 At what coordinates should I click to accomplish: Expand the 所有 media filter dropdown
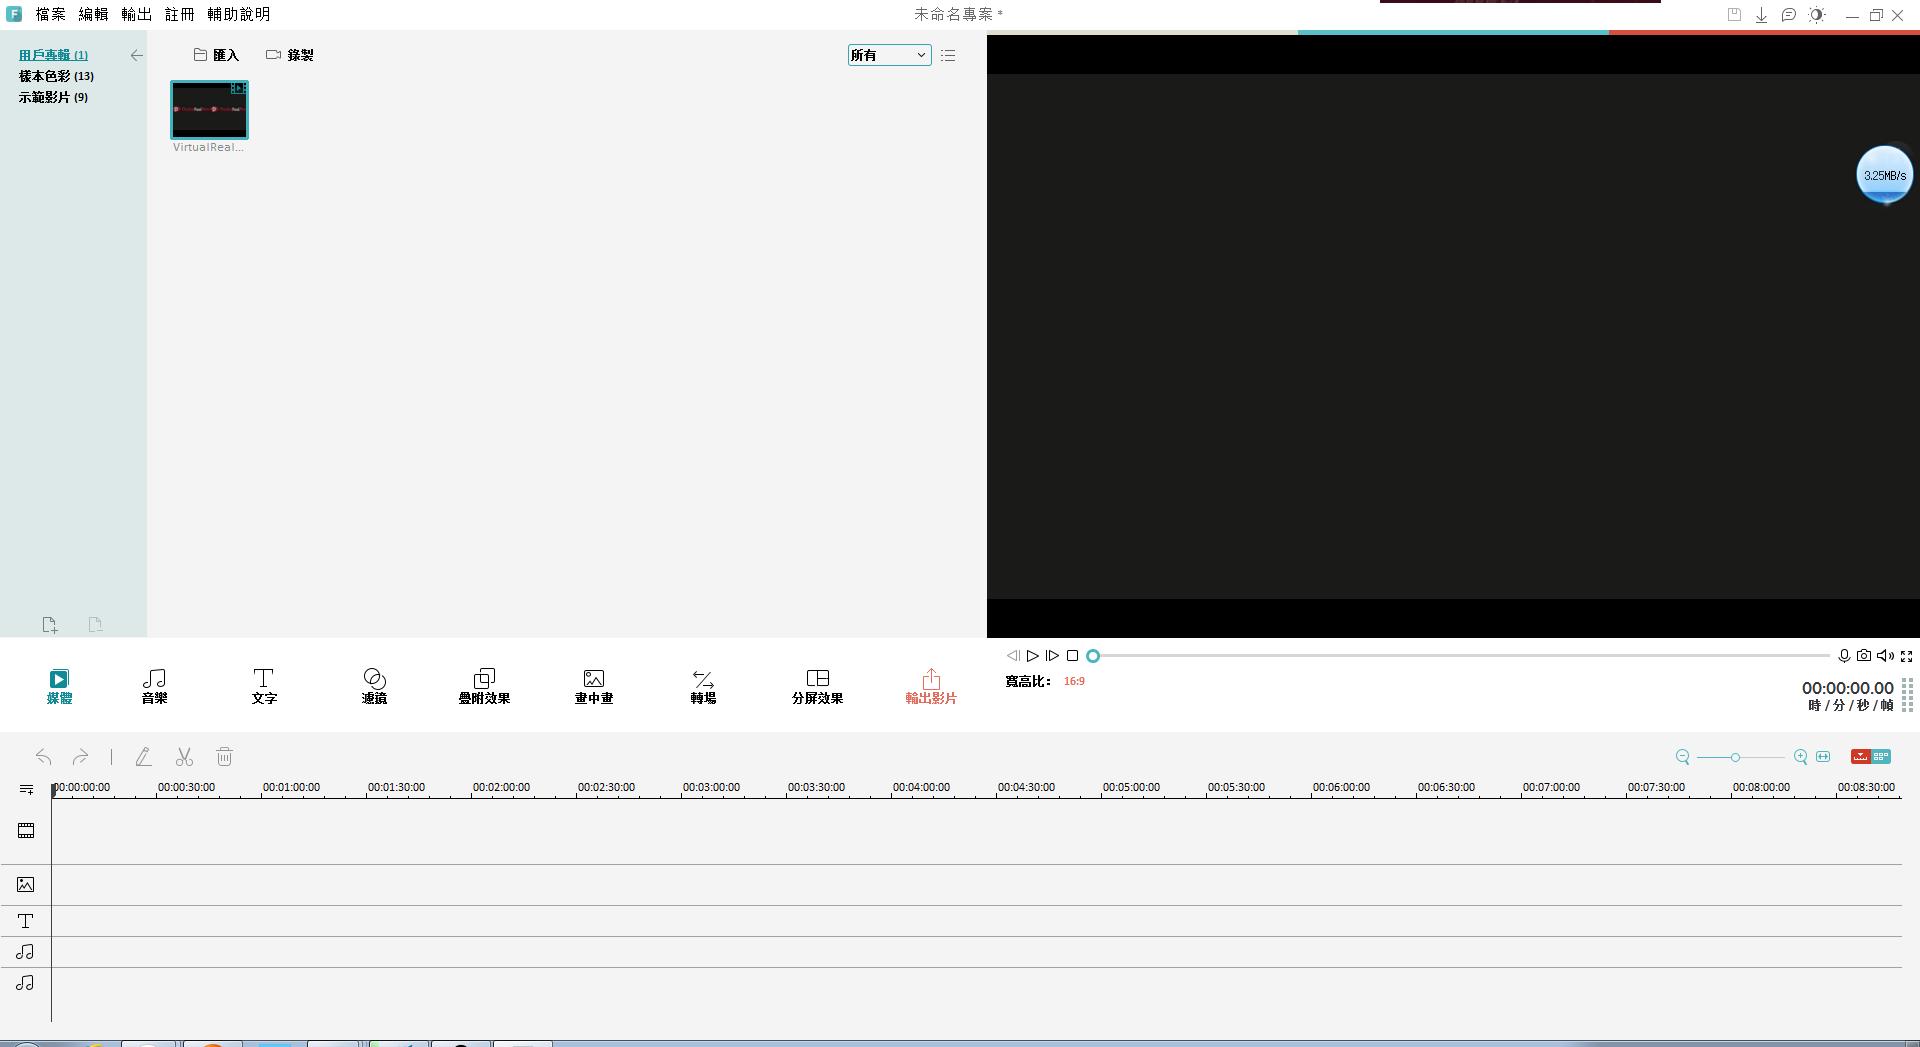(x=889, y=55)
